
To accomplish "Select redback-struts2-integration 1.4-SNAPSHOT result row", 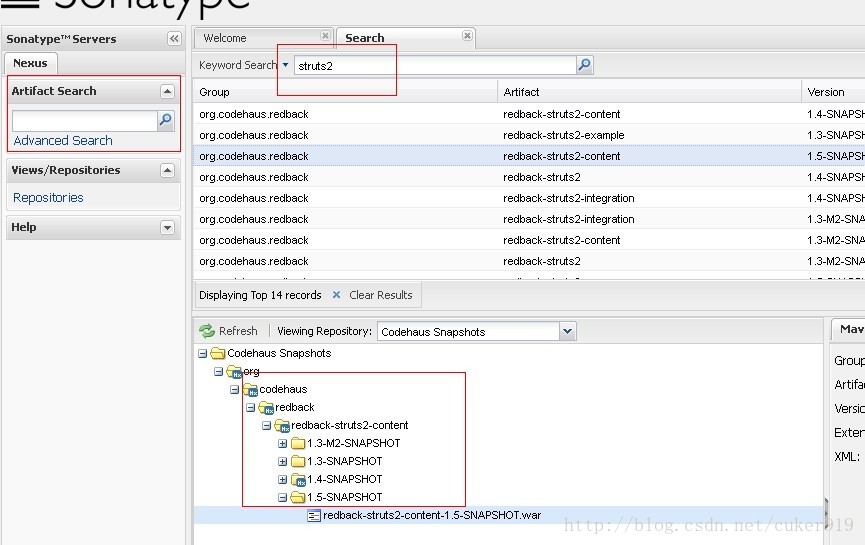I will (529, 198).
